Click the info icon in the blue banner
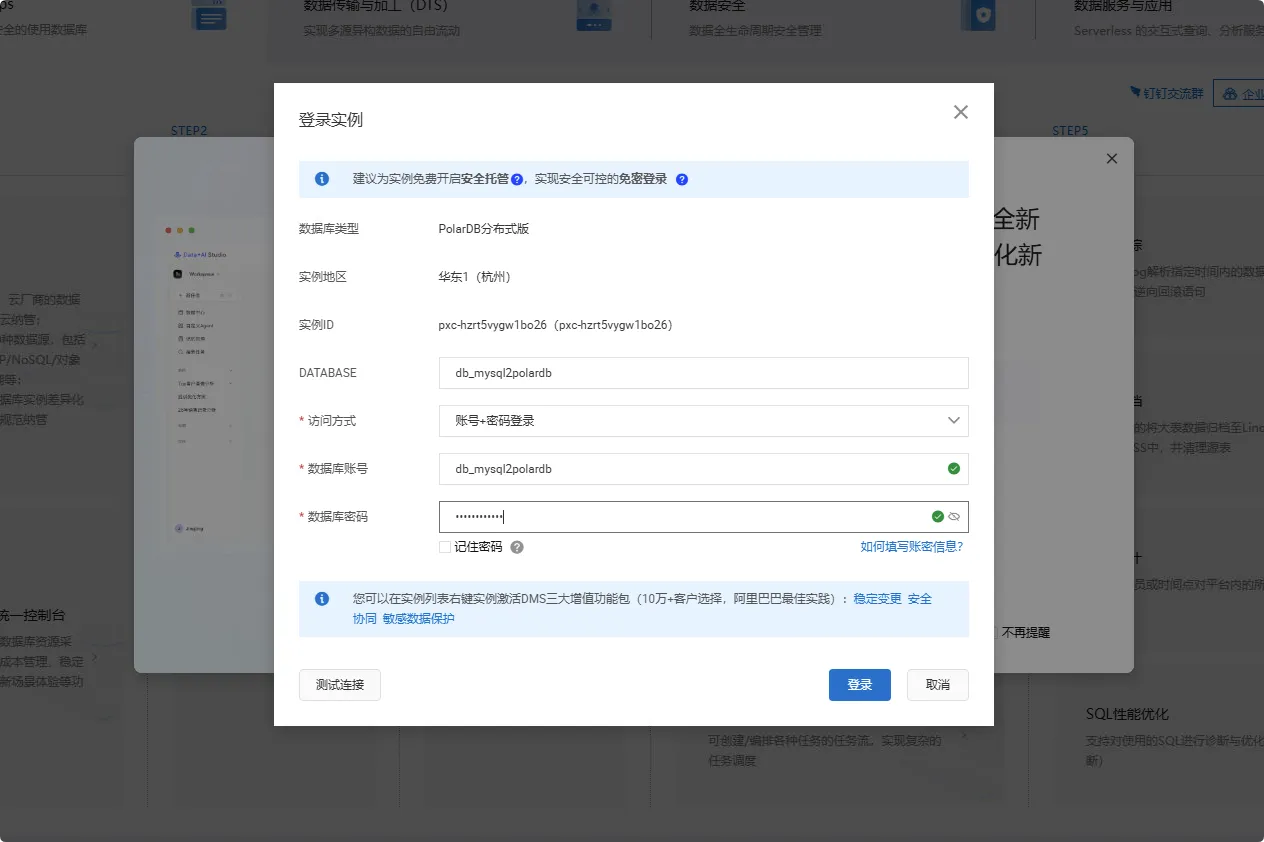This screenshot has width=1264, height=842. coord(322,178)
